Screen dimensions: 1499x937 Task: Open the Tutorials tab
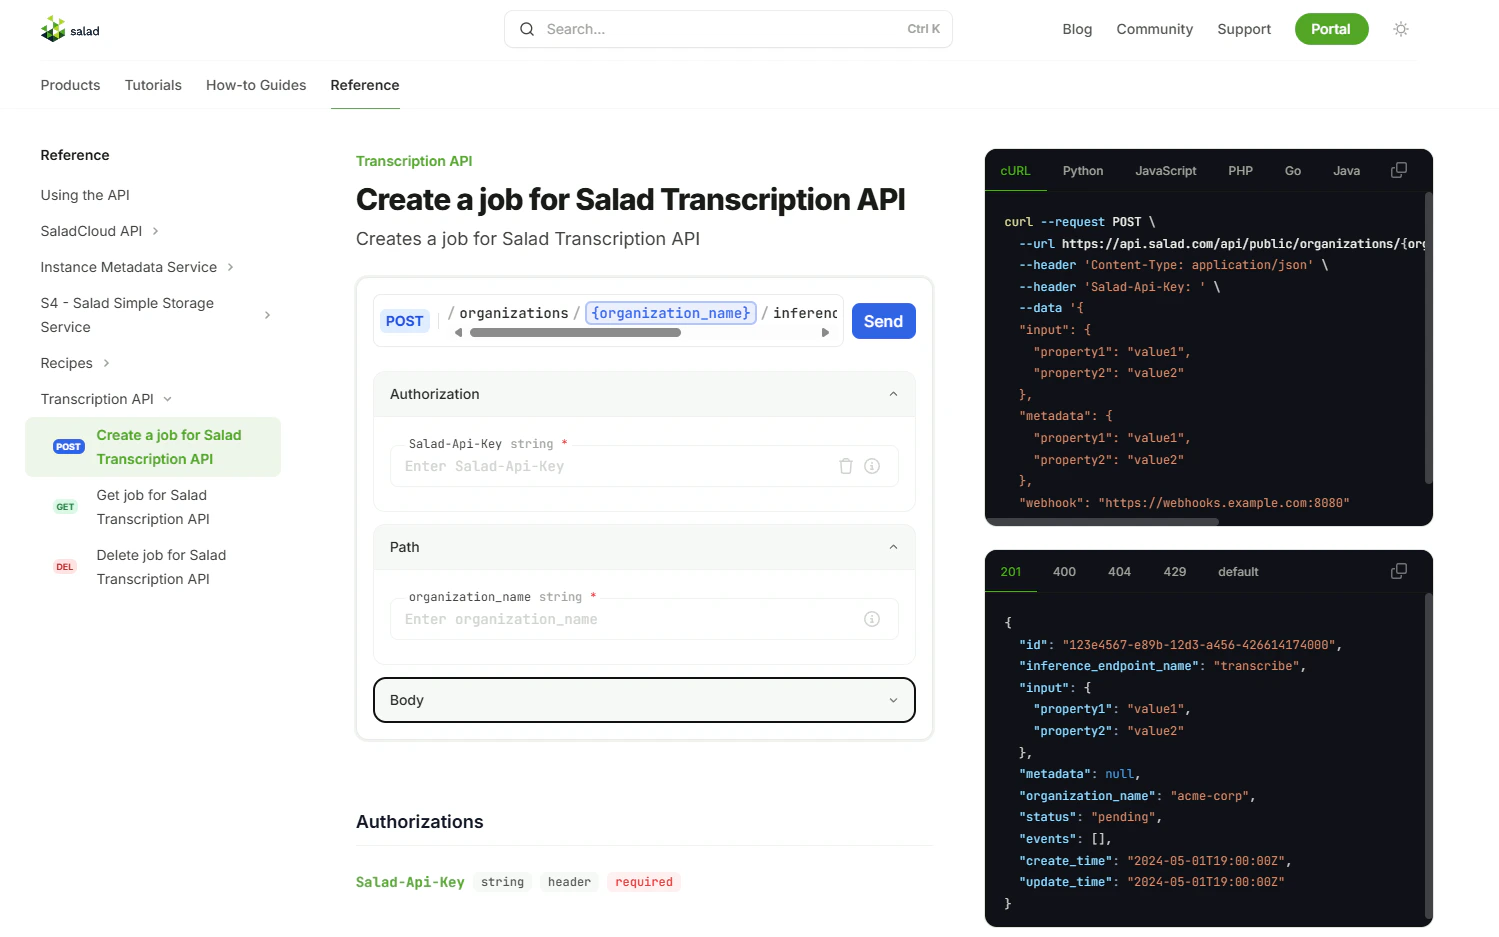coord(153,85)
